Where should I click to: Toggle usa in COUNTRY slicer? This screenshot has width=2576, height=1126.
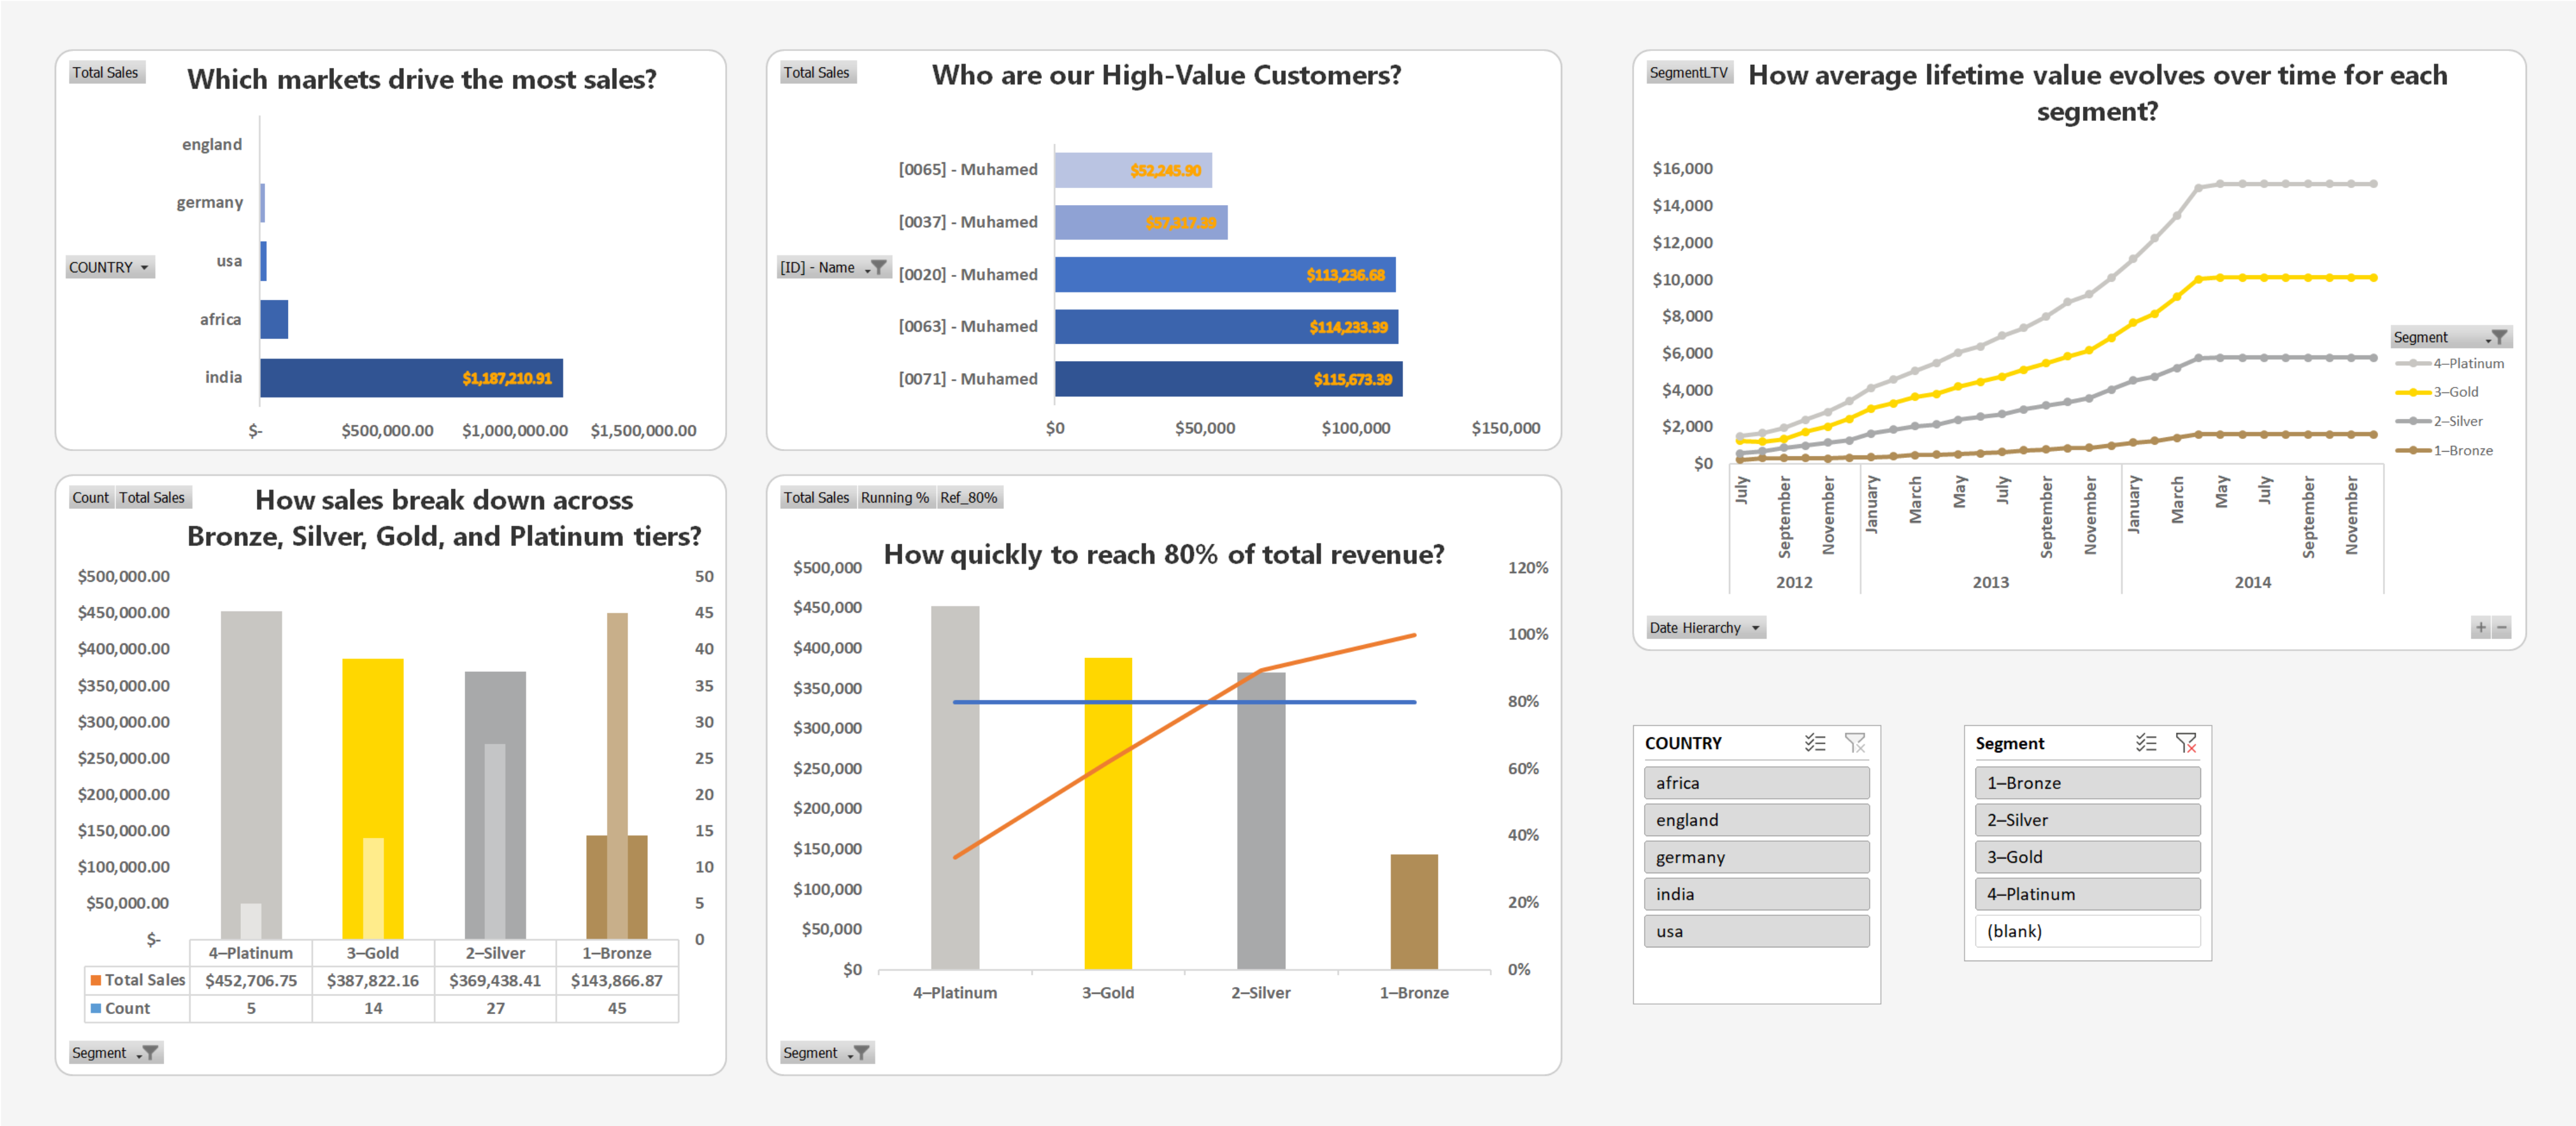point(1756,931)
